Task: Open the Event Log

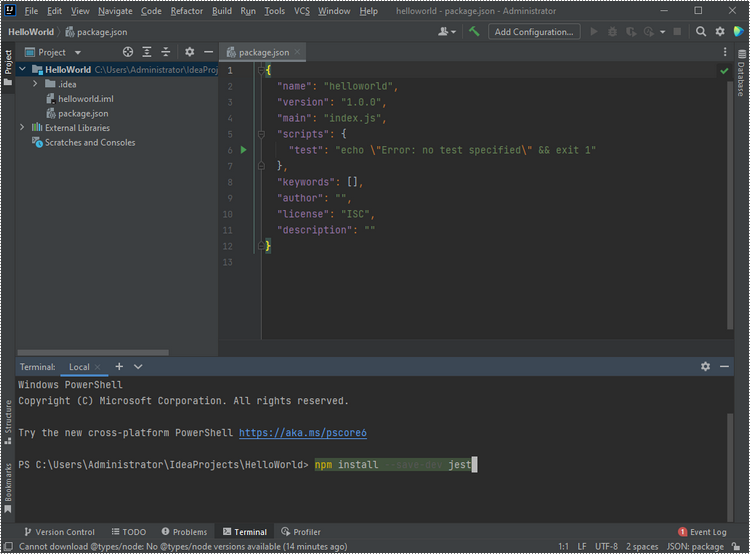Action: [x=702, y=532]
